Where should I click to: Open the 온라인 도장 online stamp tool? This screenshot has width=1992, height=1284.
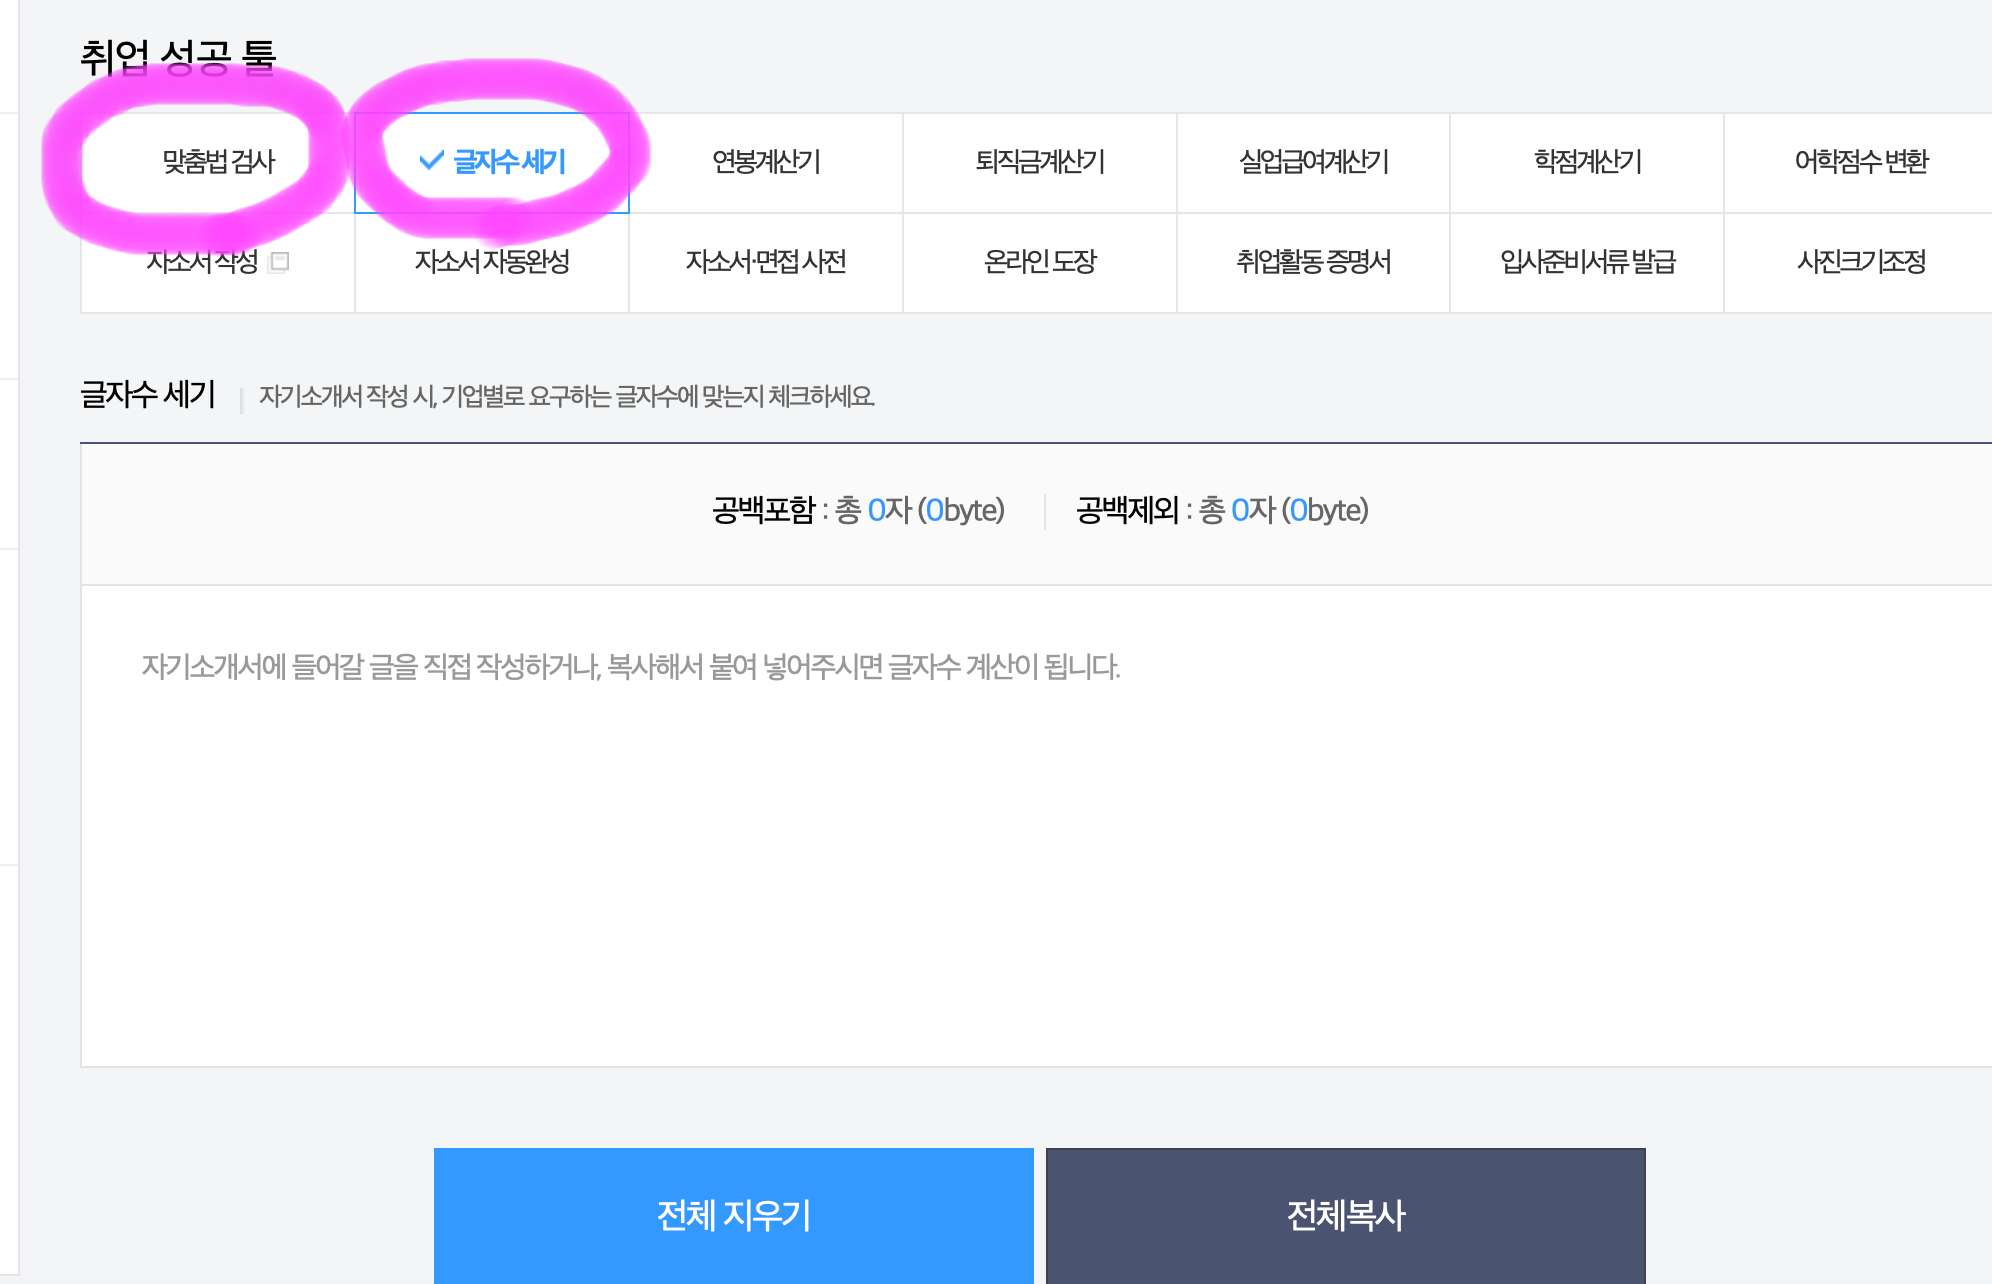click(1040, 262)
